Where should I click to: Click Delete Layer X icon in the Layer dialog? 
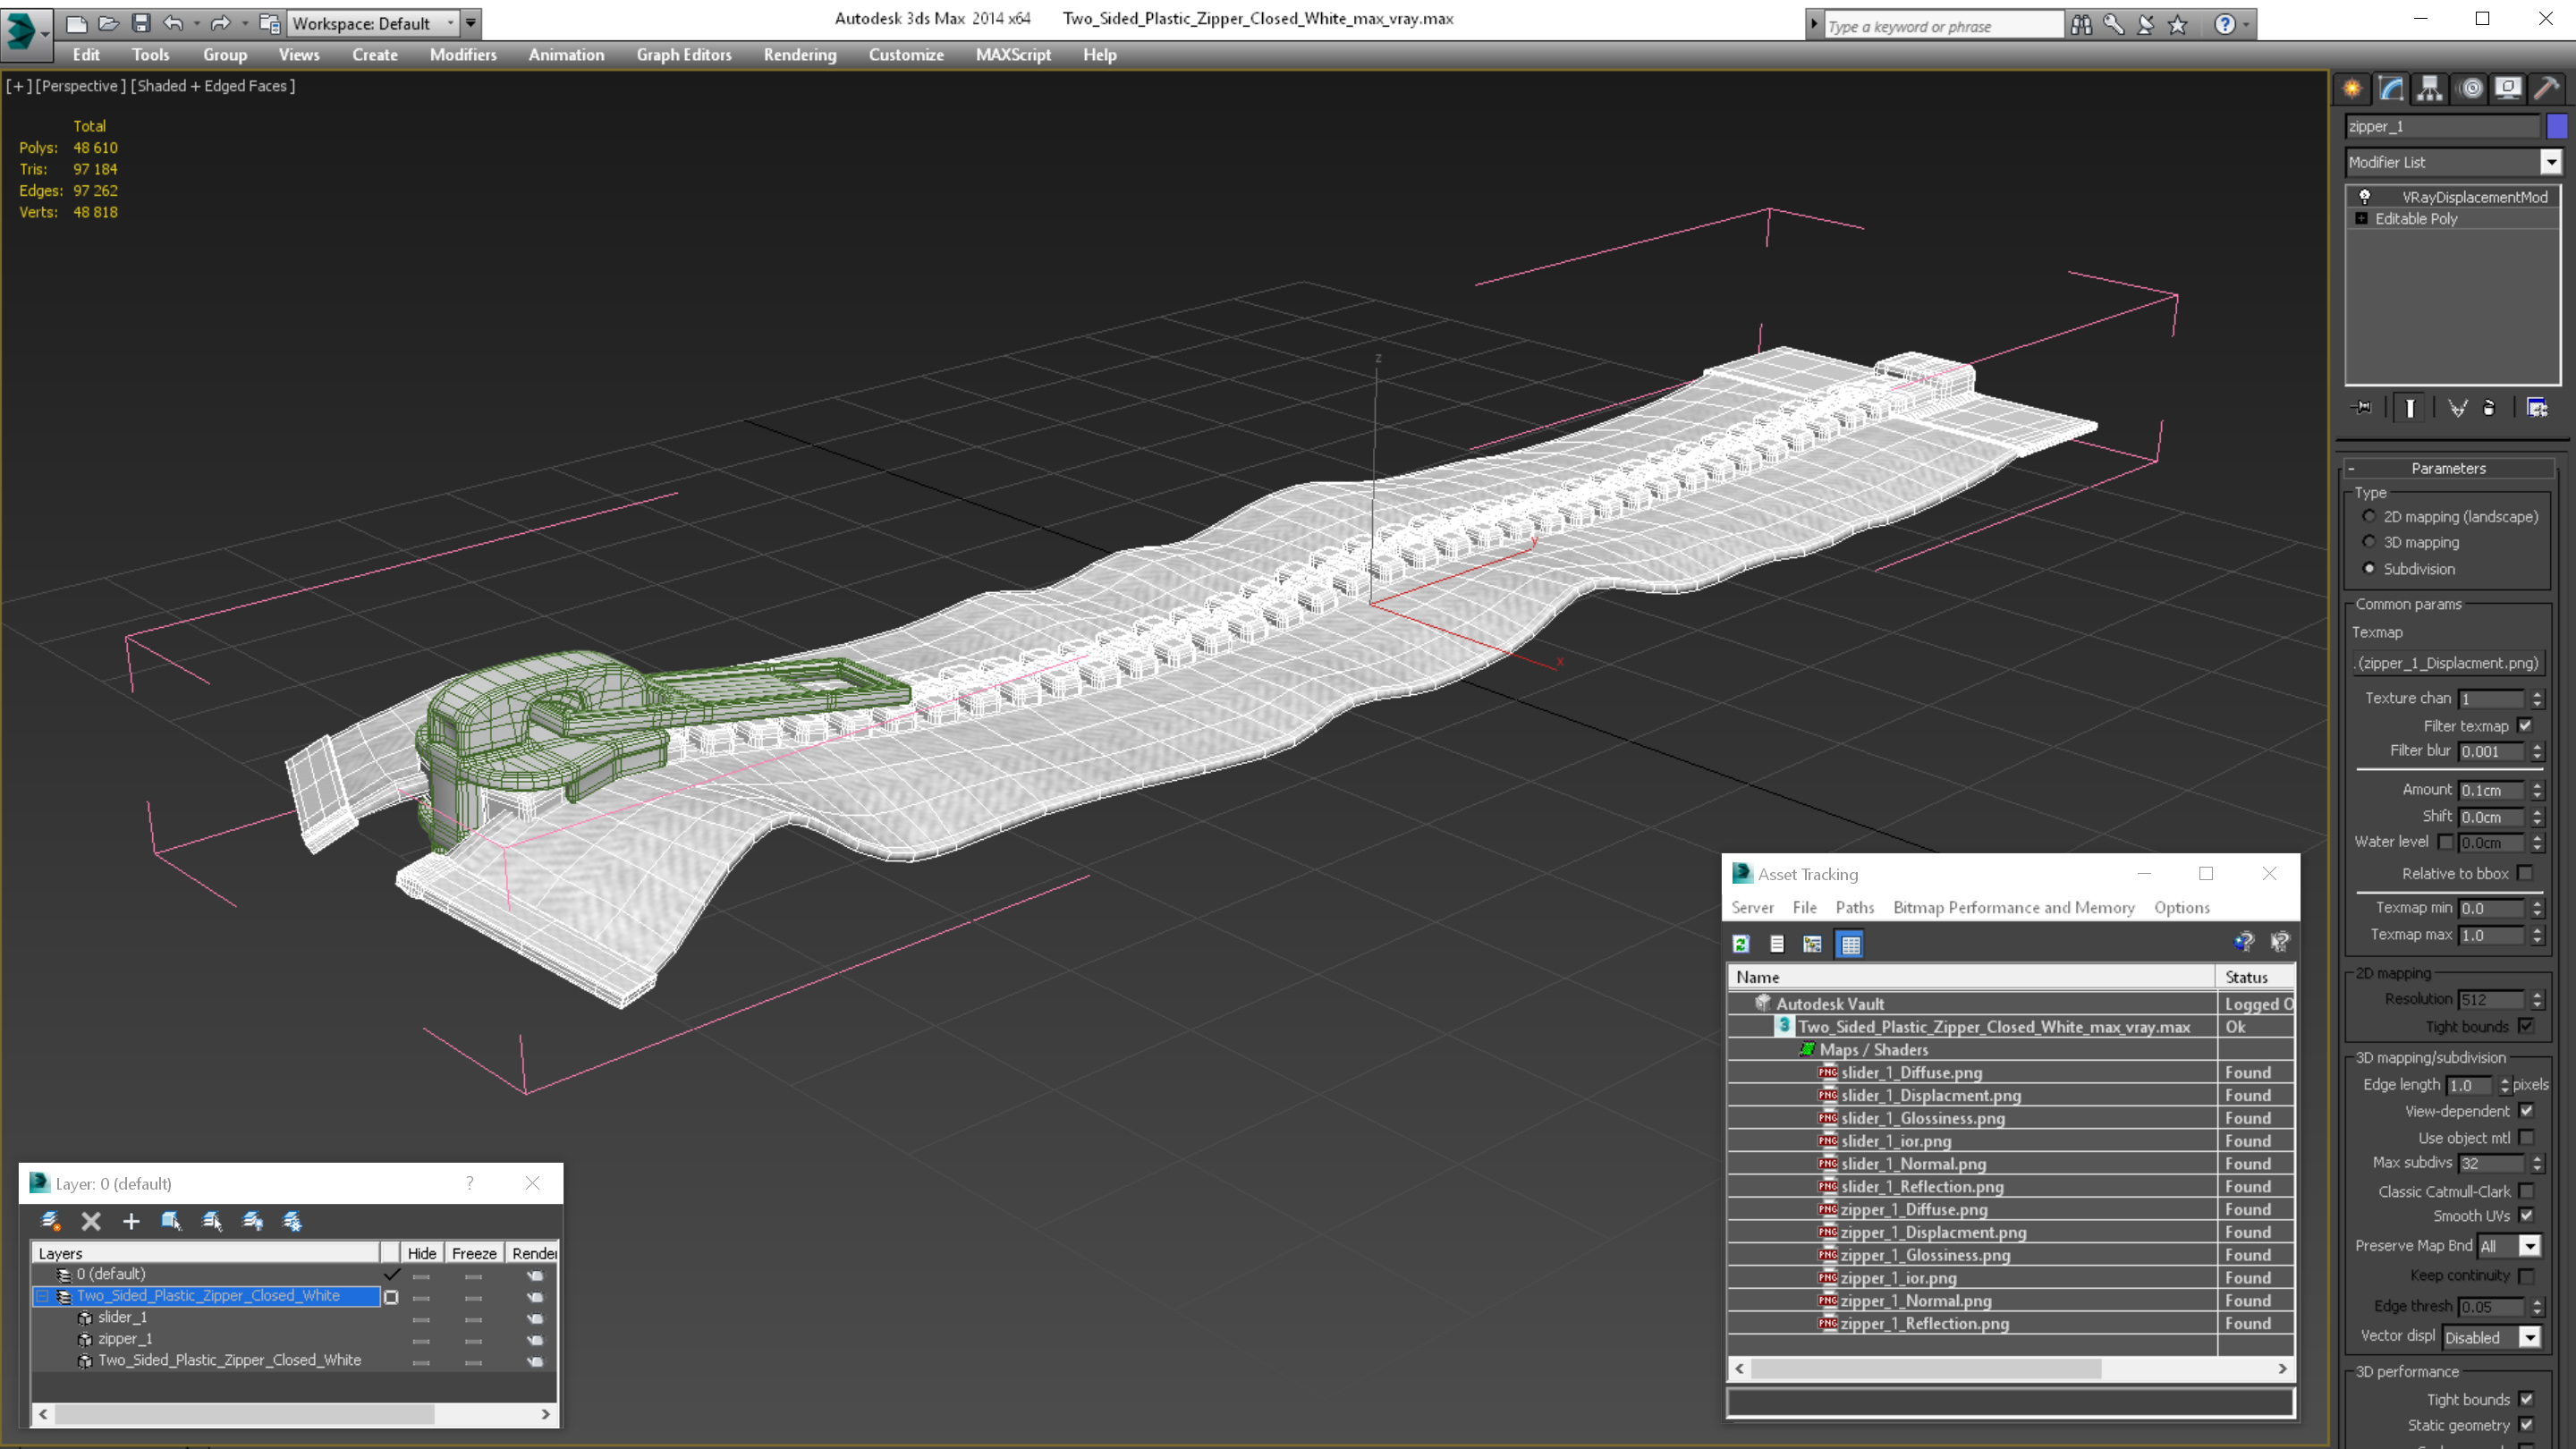[x=91, y=1221]
